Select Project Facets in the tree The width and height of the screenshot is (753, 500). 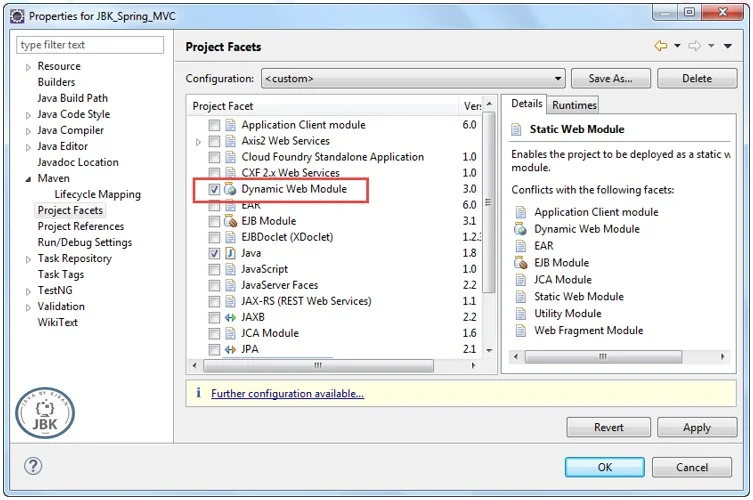click(70, 210)
